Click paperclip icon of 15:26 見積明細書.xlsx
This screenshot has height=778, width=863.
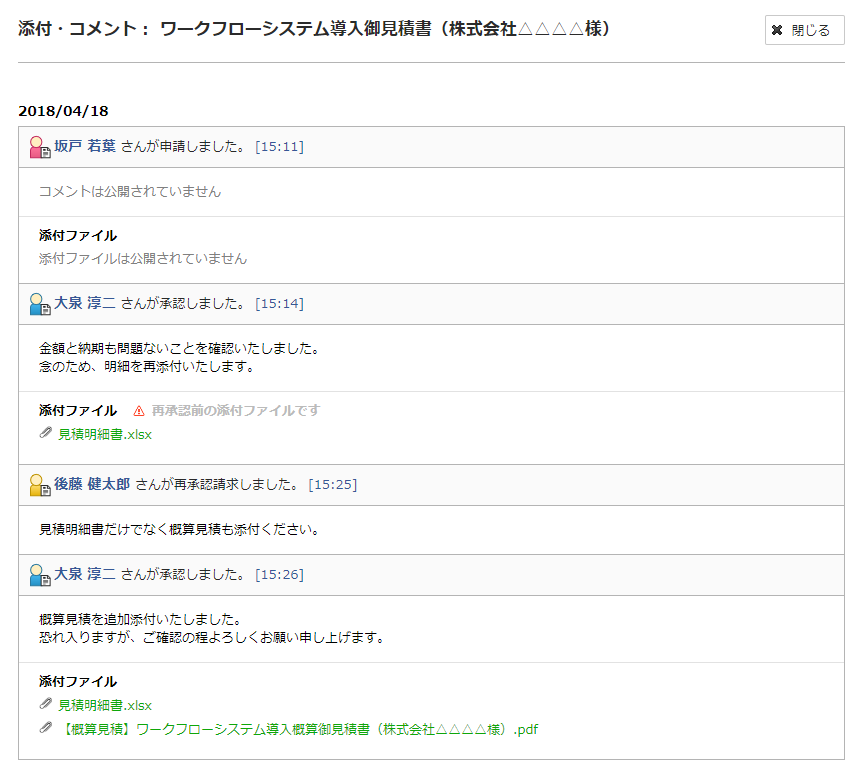coord(46,704)
